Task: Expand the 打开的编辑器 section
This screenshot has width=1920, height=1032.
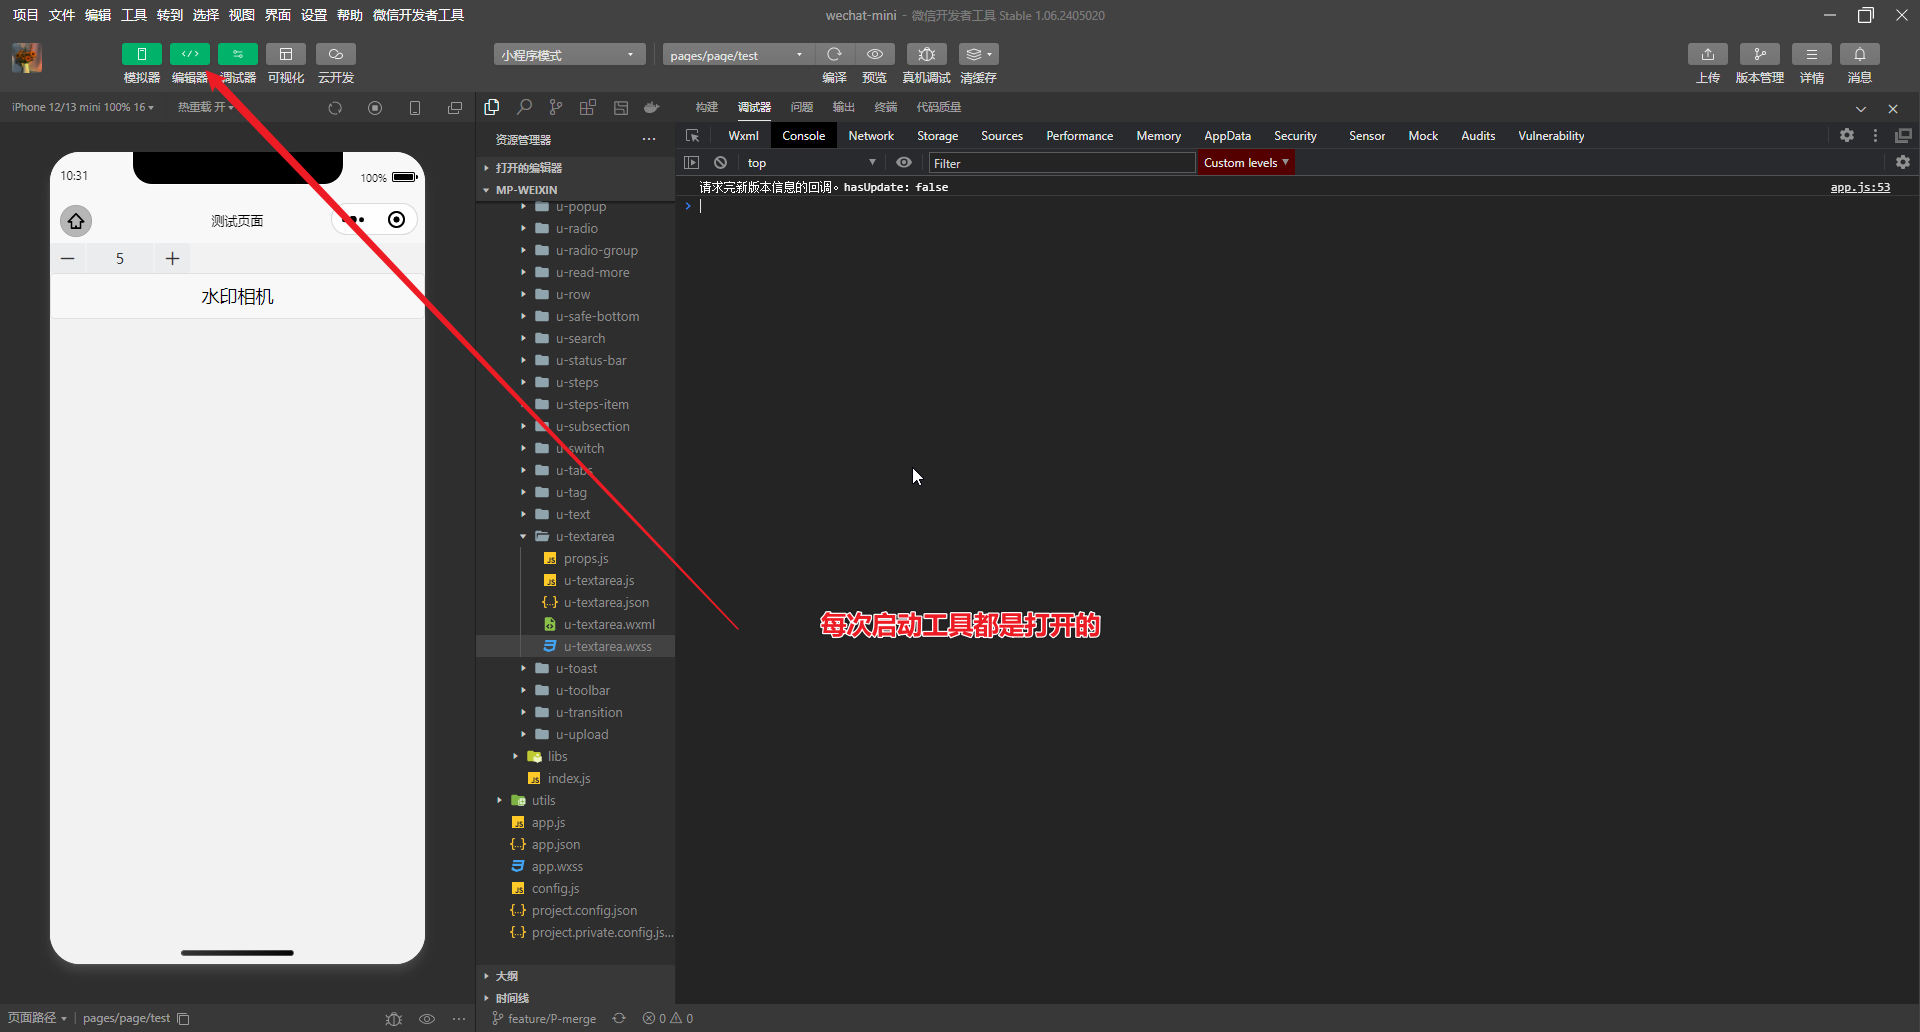Action: [575, 168]
